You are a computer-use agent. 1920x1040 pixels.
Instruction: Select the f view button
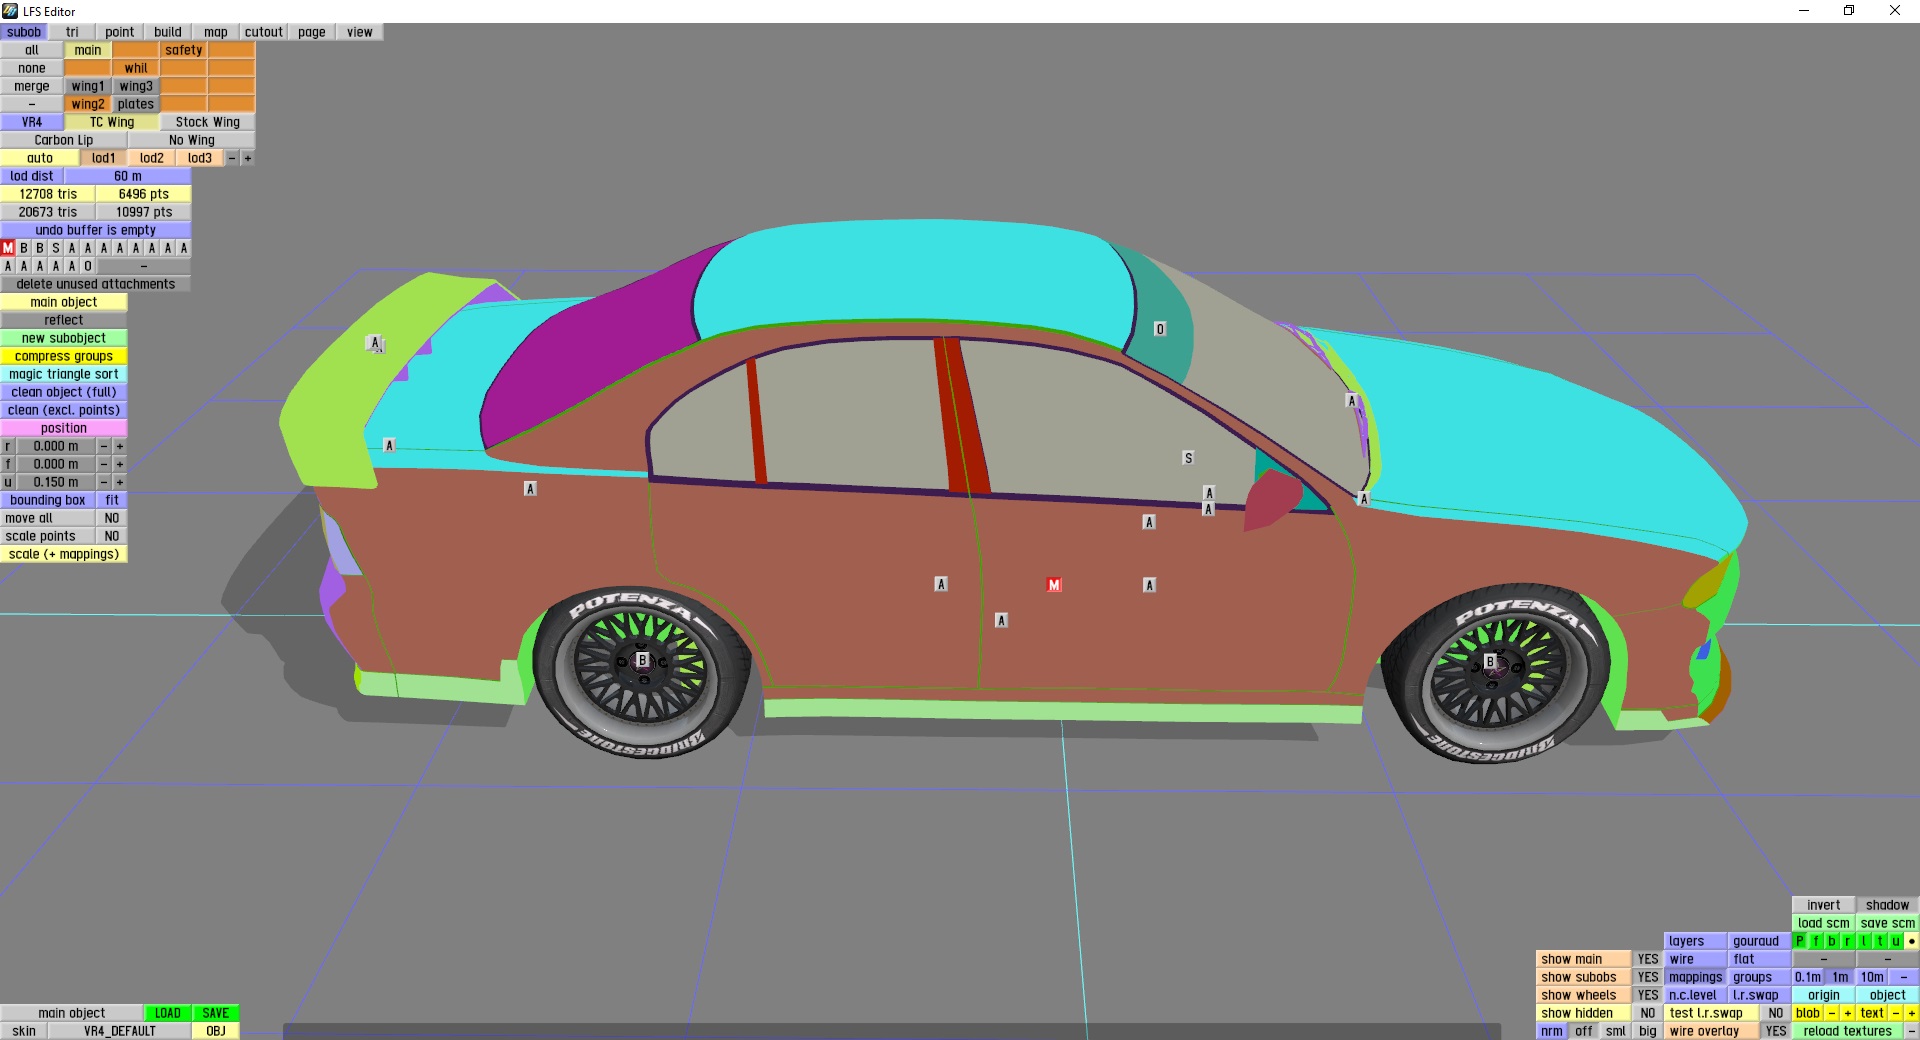pos(1816,941)
